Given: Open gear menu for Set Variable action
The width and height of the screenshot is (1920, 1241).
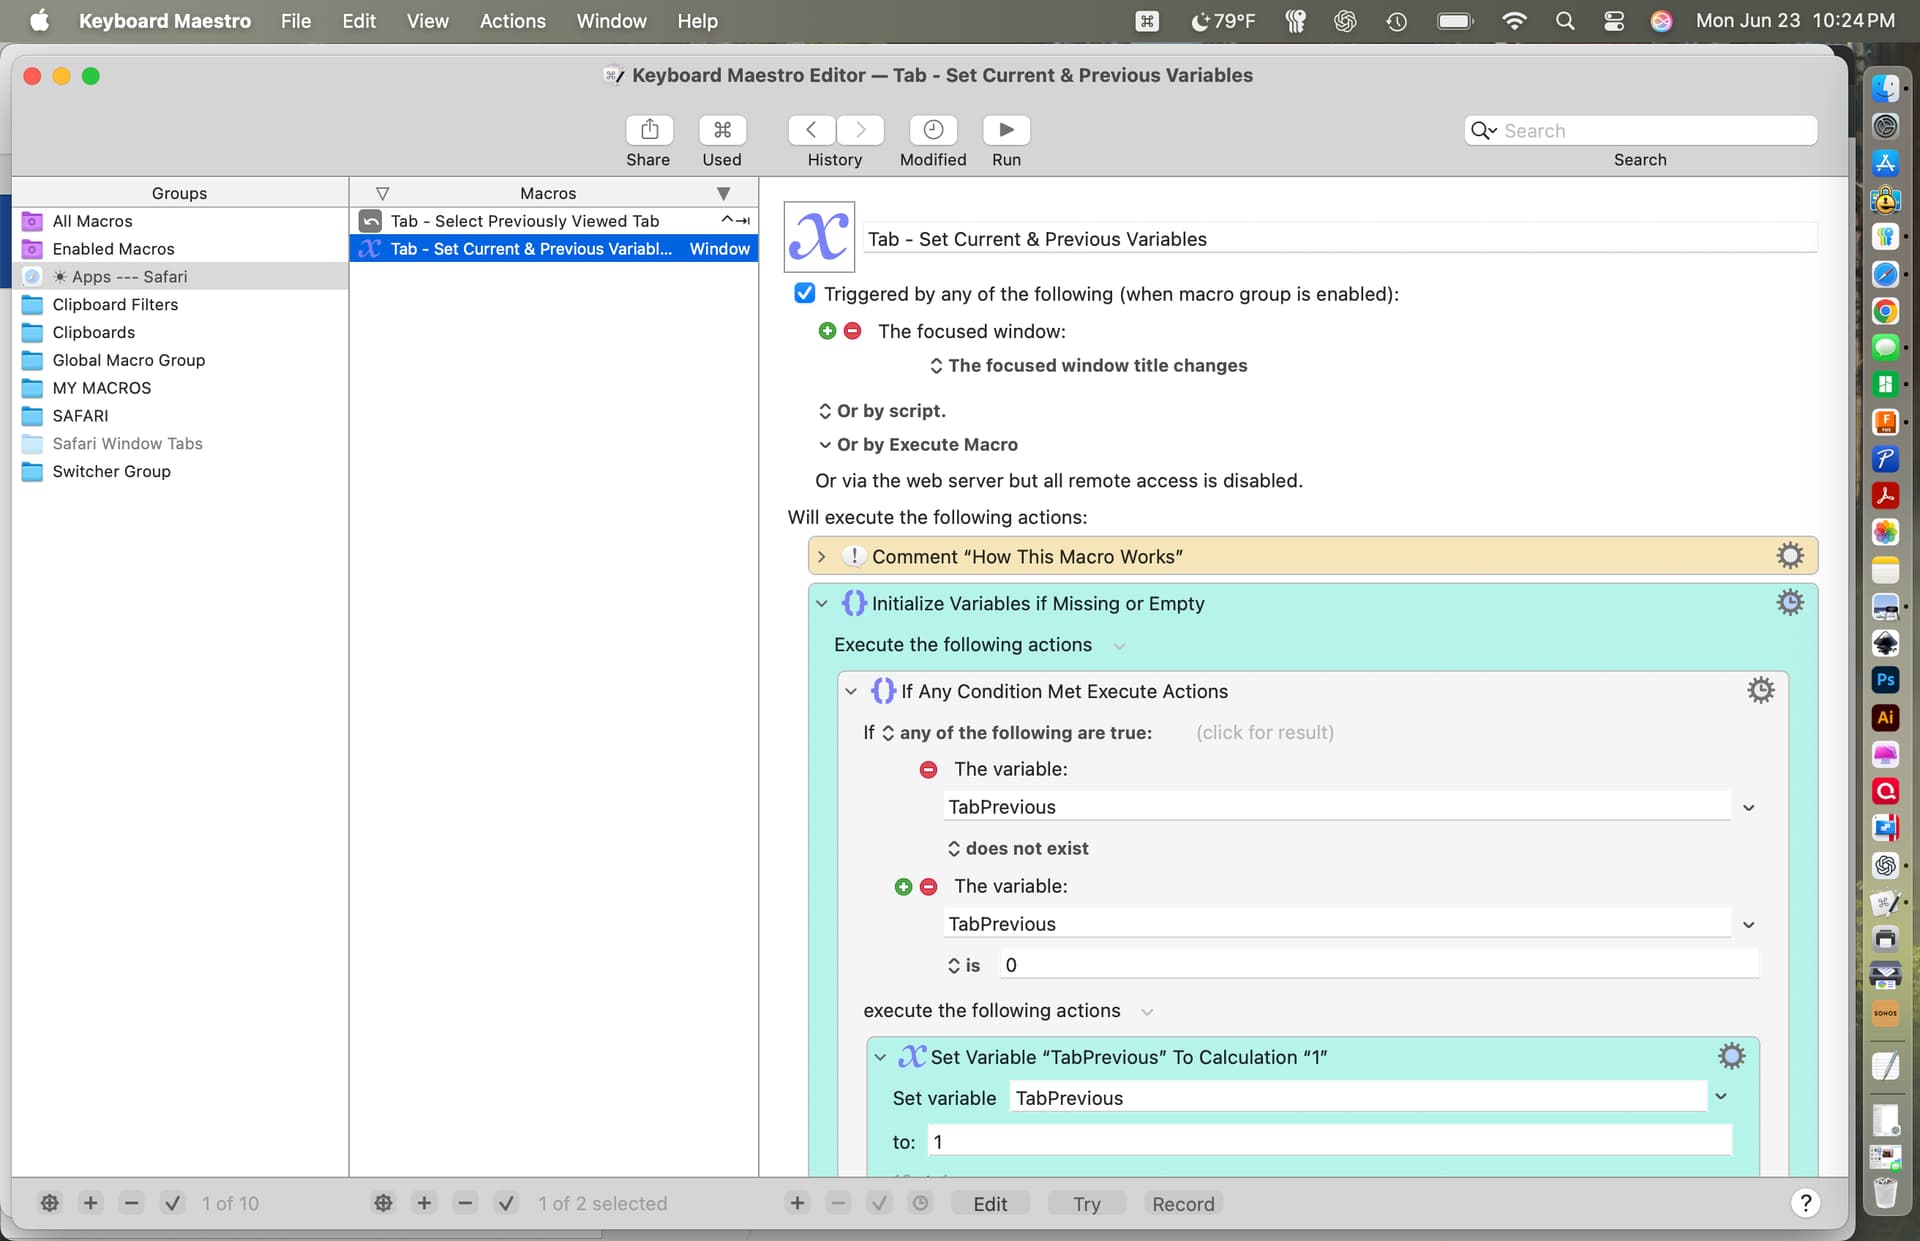Looking at the screenshot, I should (1732, 1056).
